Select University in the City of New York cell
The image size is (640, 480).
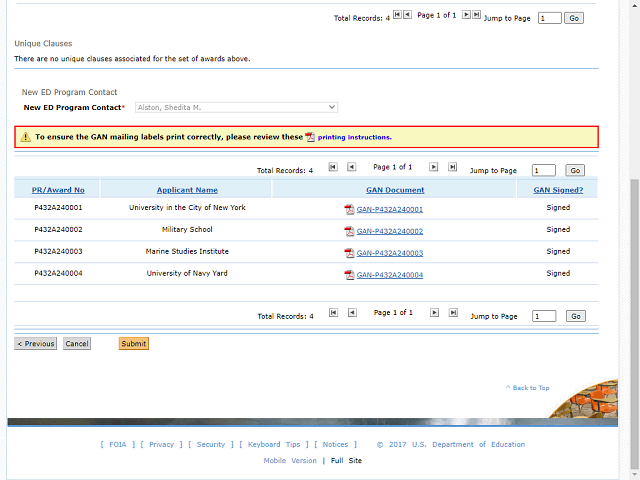[x=187, y=208]
